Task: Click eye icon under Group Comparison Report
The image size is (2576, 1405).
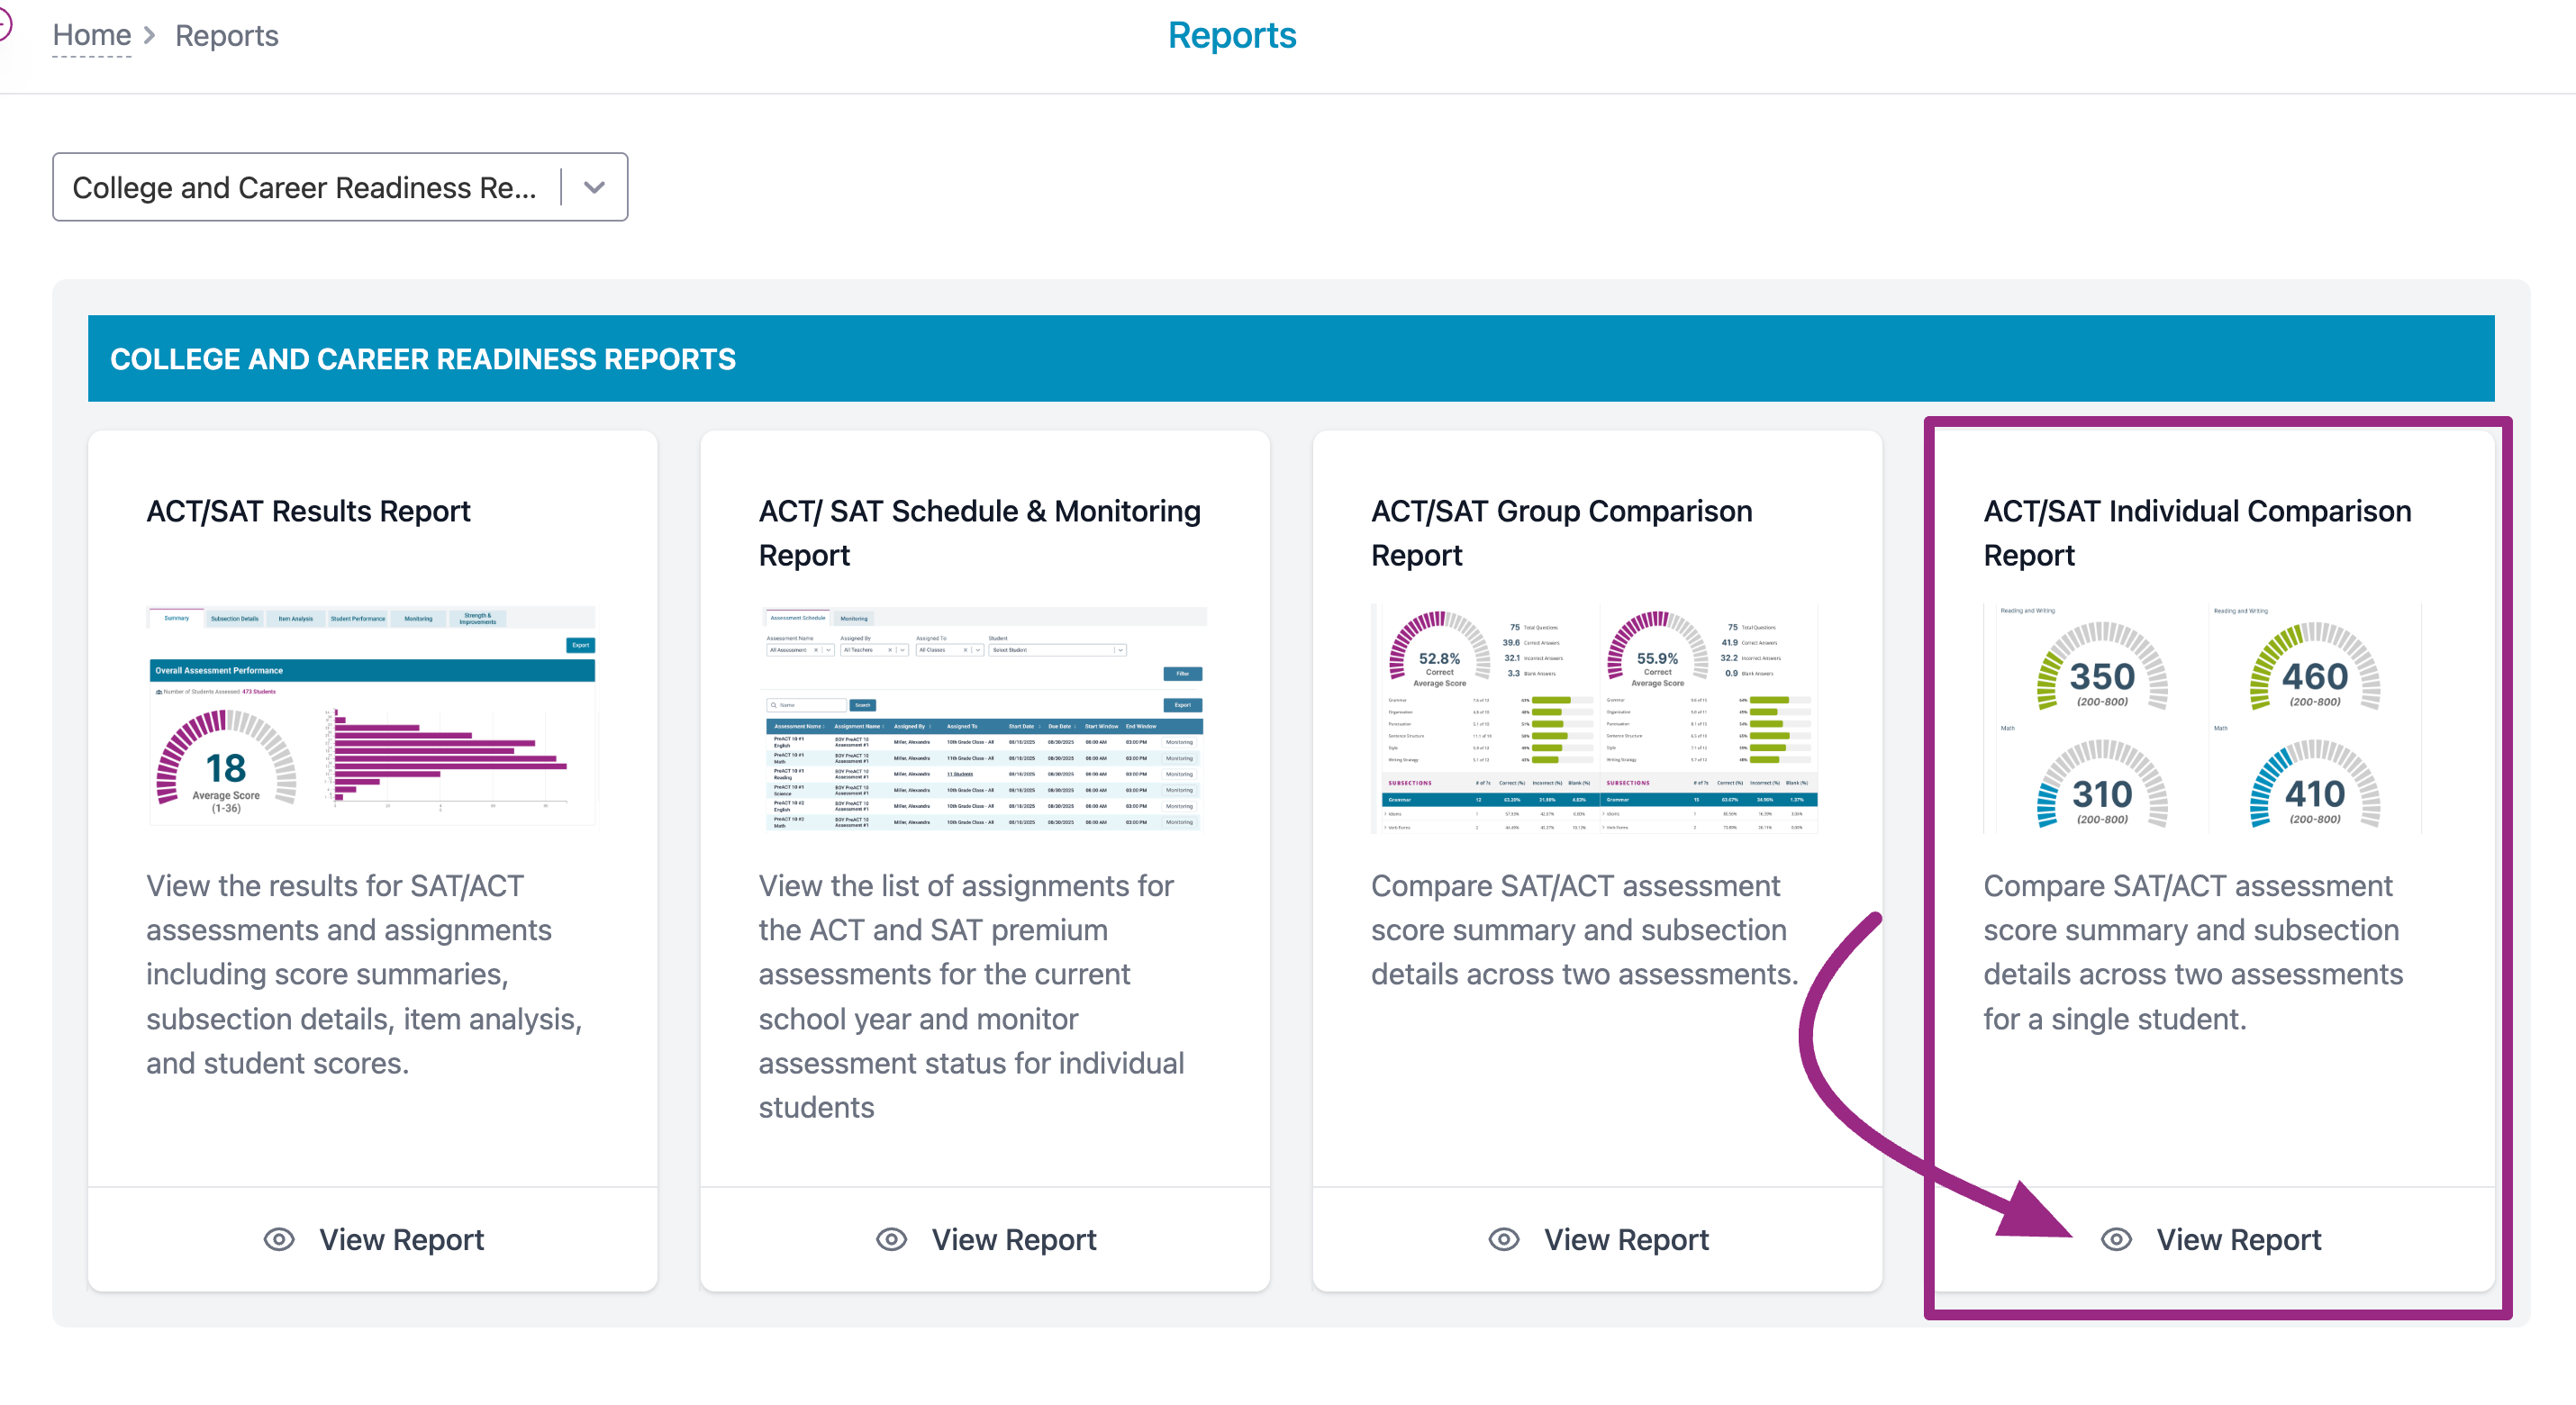Action: pos(1503,1239)
